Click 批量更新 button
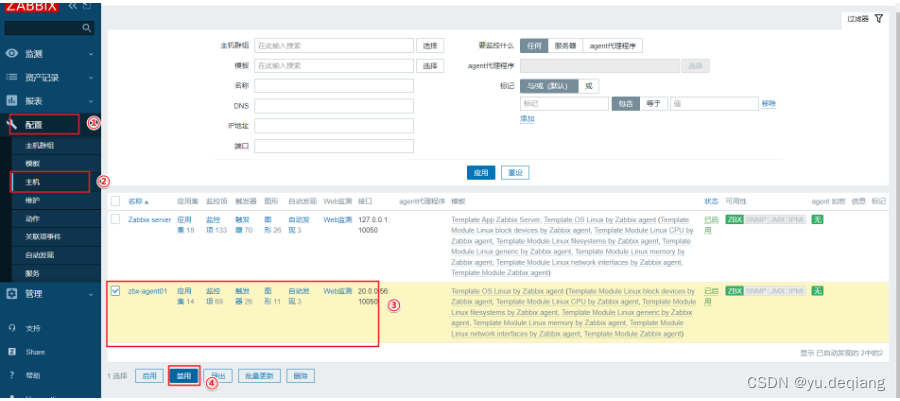This screenshot has width=900, height=401. pos(259,376)
